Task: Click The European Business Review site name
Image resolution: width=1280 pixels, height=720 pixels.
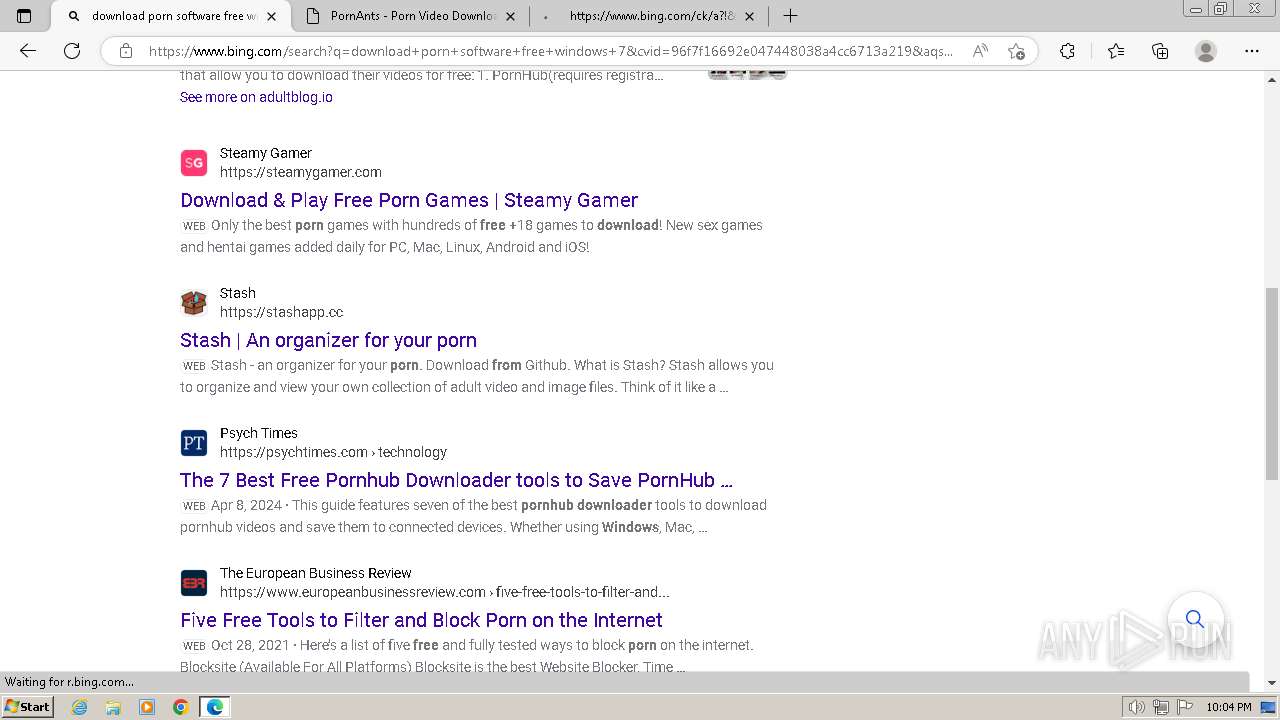Action: tap(316, 573)
